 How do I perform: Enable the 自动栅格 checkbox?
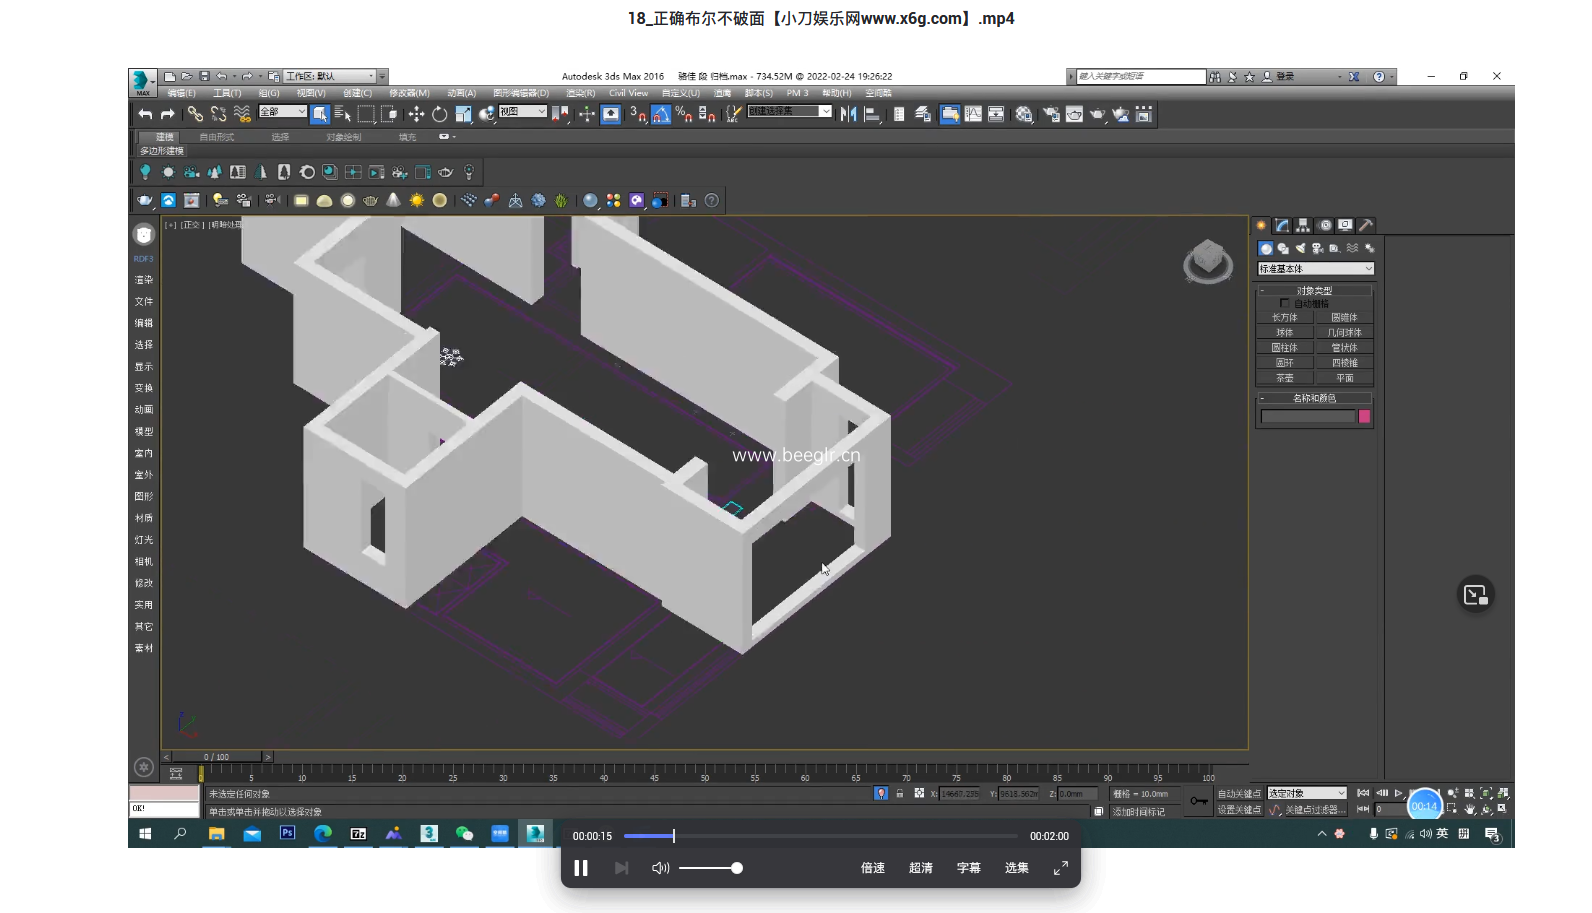point(1285,303)
